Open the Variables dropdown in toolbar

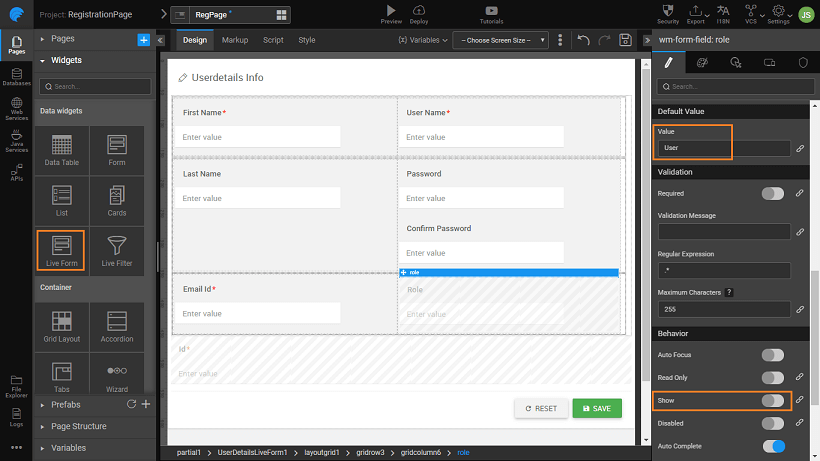(422, 40)
